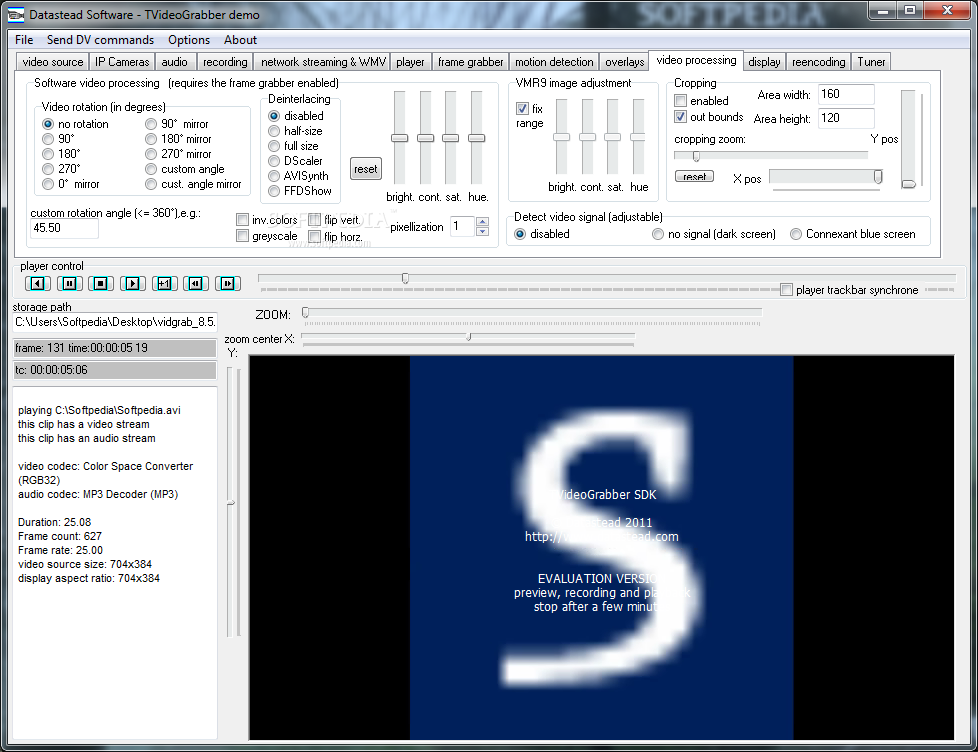978x752 pixels.
Task: Click the cropping reset button
Action: click(694, 176)
